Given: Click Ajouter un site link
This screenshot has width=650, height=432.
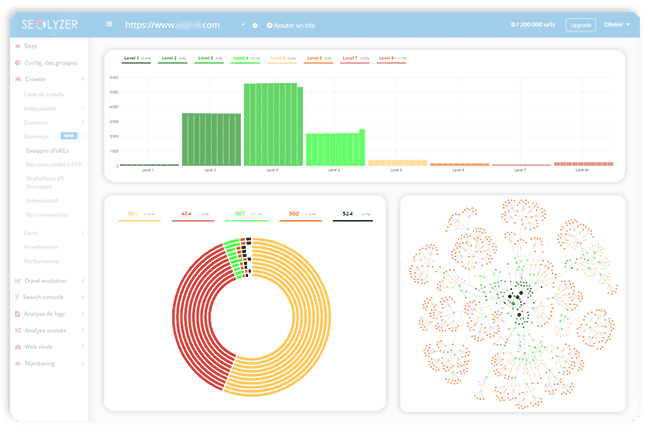Looking at the screenshot, I should pos(292,25).
